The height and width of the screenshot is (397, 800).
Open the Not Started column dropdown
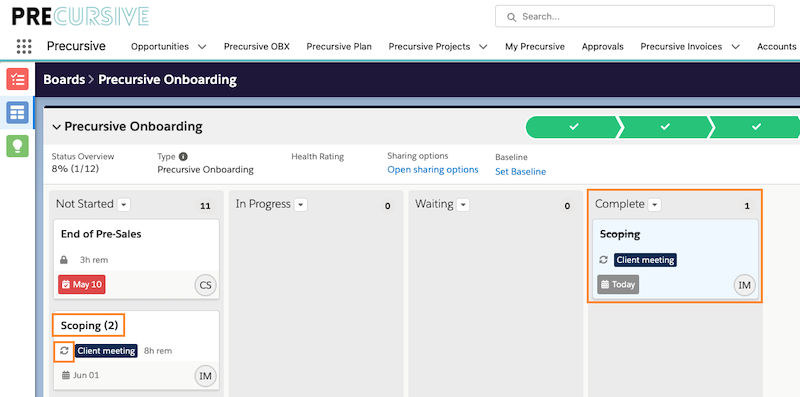[124, 205]
